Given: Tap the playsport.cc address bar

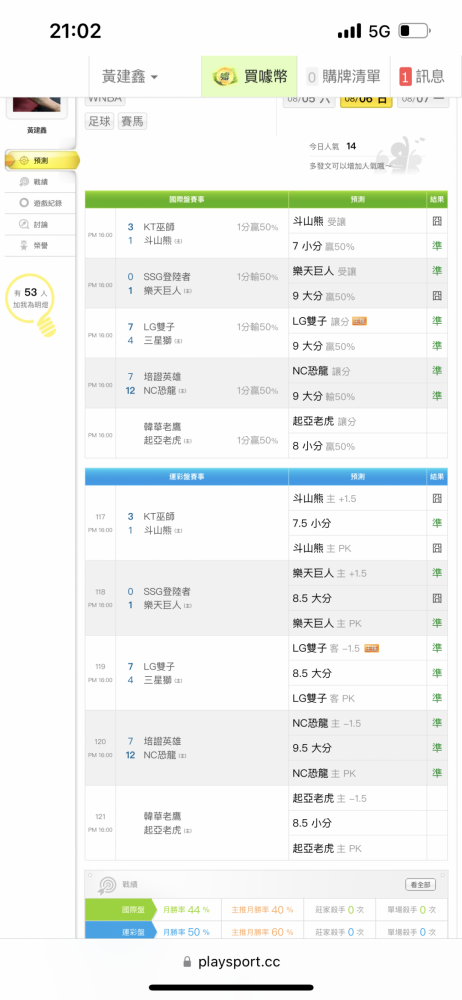Looking at the screenshot, I should pos(231,962).
